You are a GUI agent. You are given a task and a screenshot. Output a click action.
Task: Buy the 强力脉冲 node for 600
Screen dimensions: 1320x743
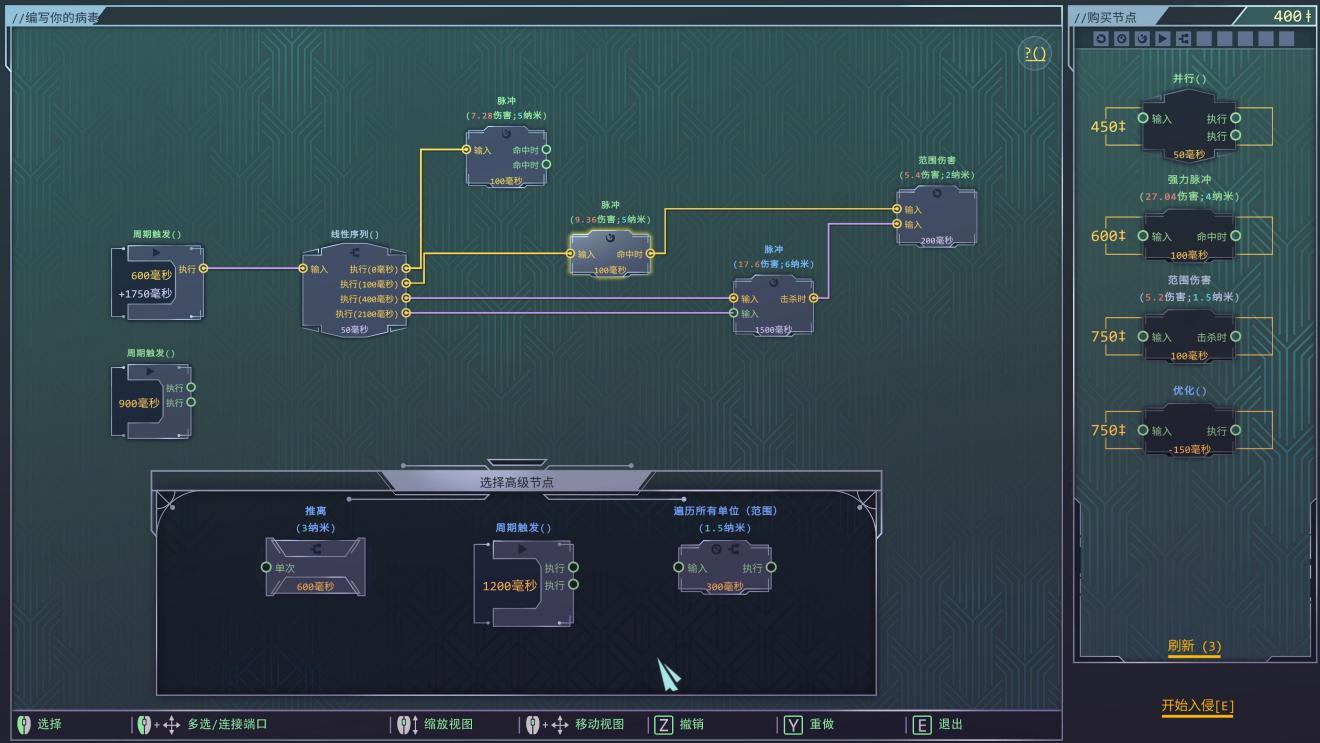pos(1189,236)
